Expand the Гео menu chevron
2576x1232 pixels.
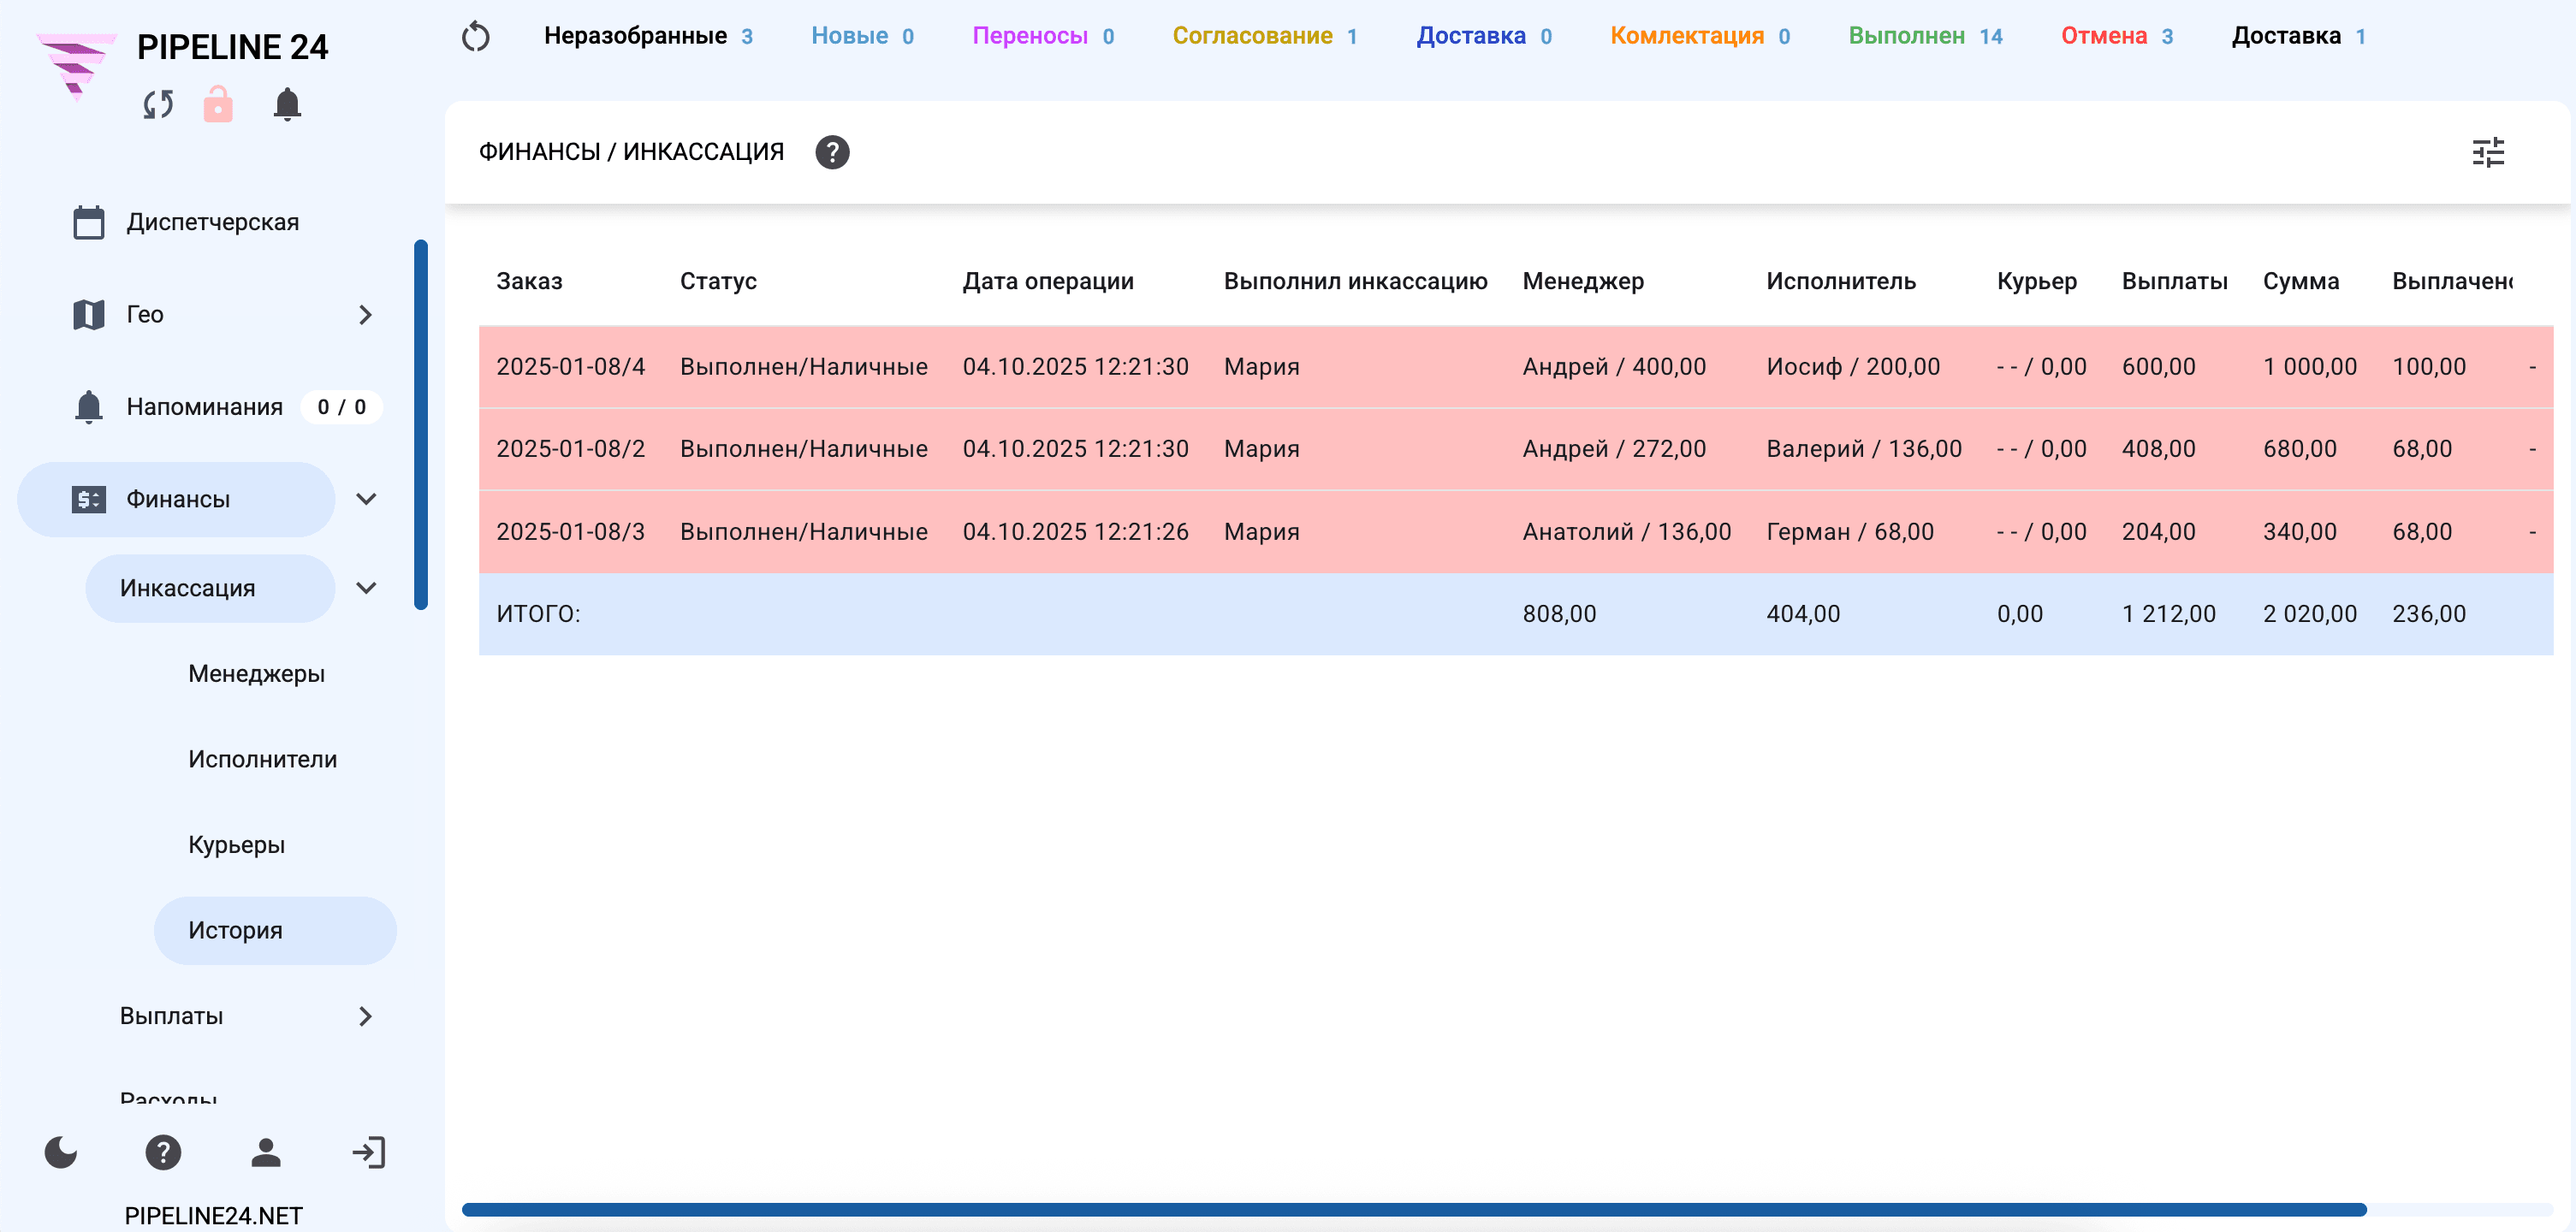365,315
